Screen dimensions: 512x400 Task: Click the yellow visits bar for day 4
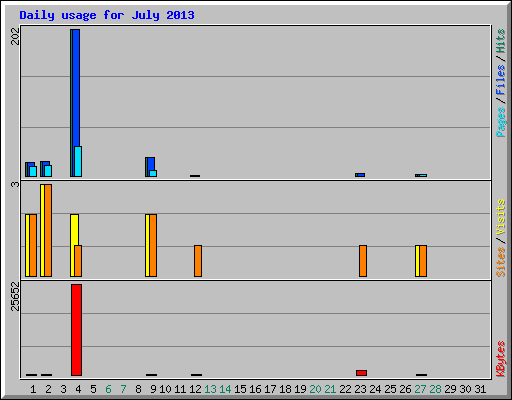74,230
